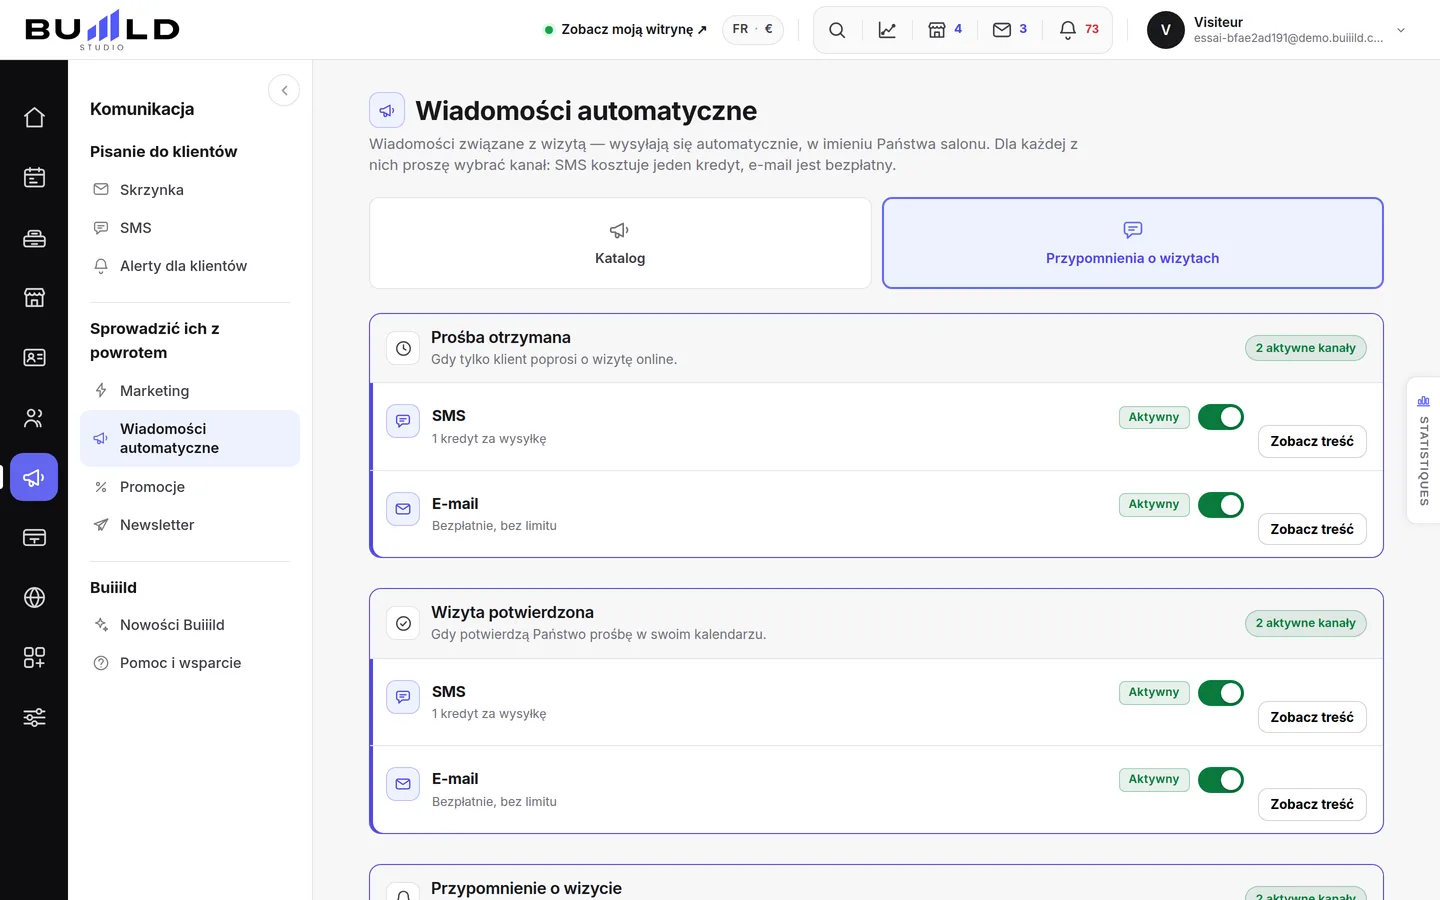
Task: Switch to the Katalog tab
Action: point(620,243)
